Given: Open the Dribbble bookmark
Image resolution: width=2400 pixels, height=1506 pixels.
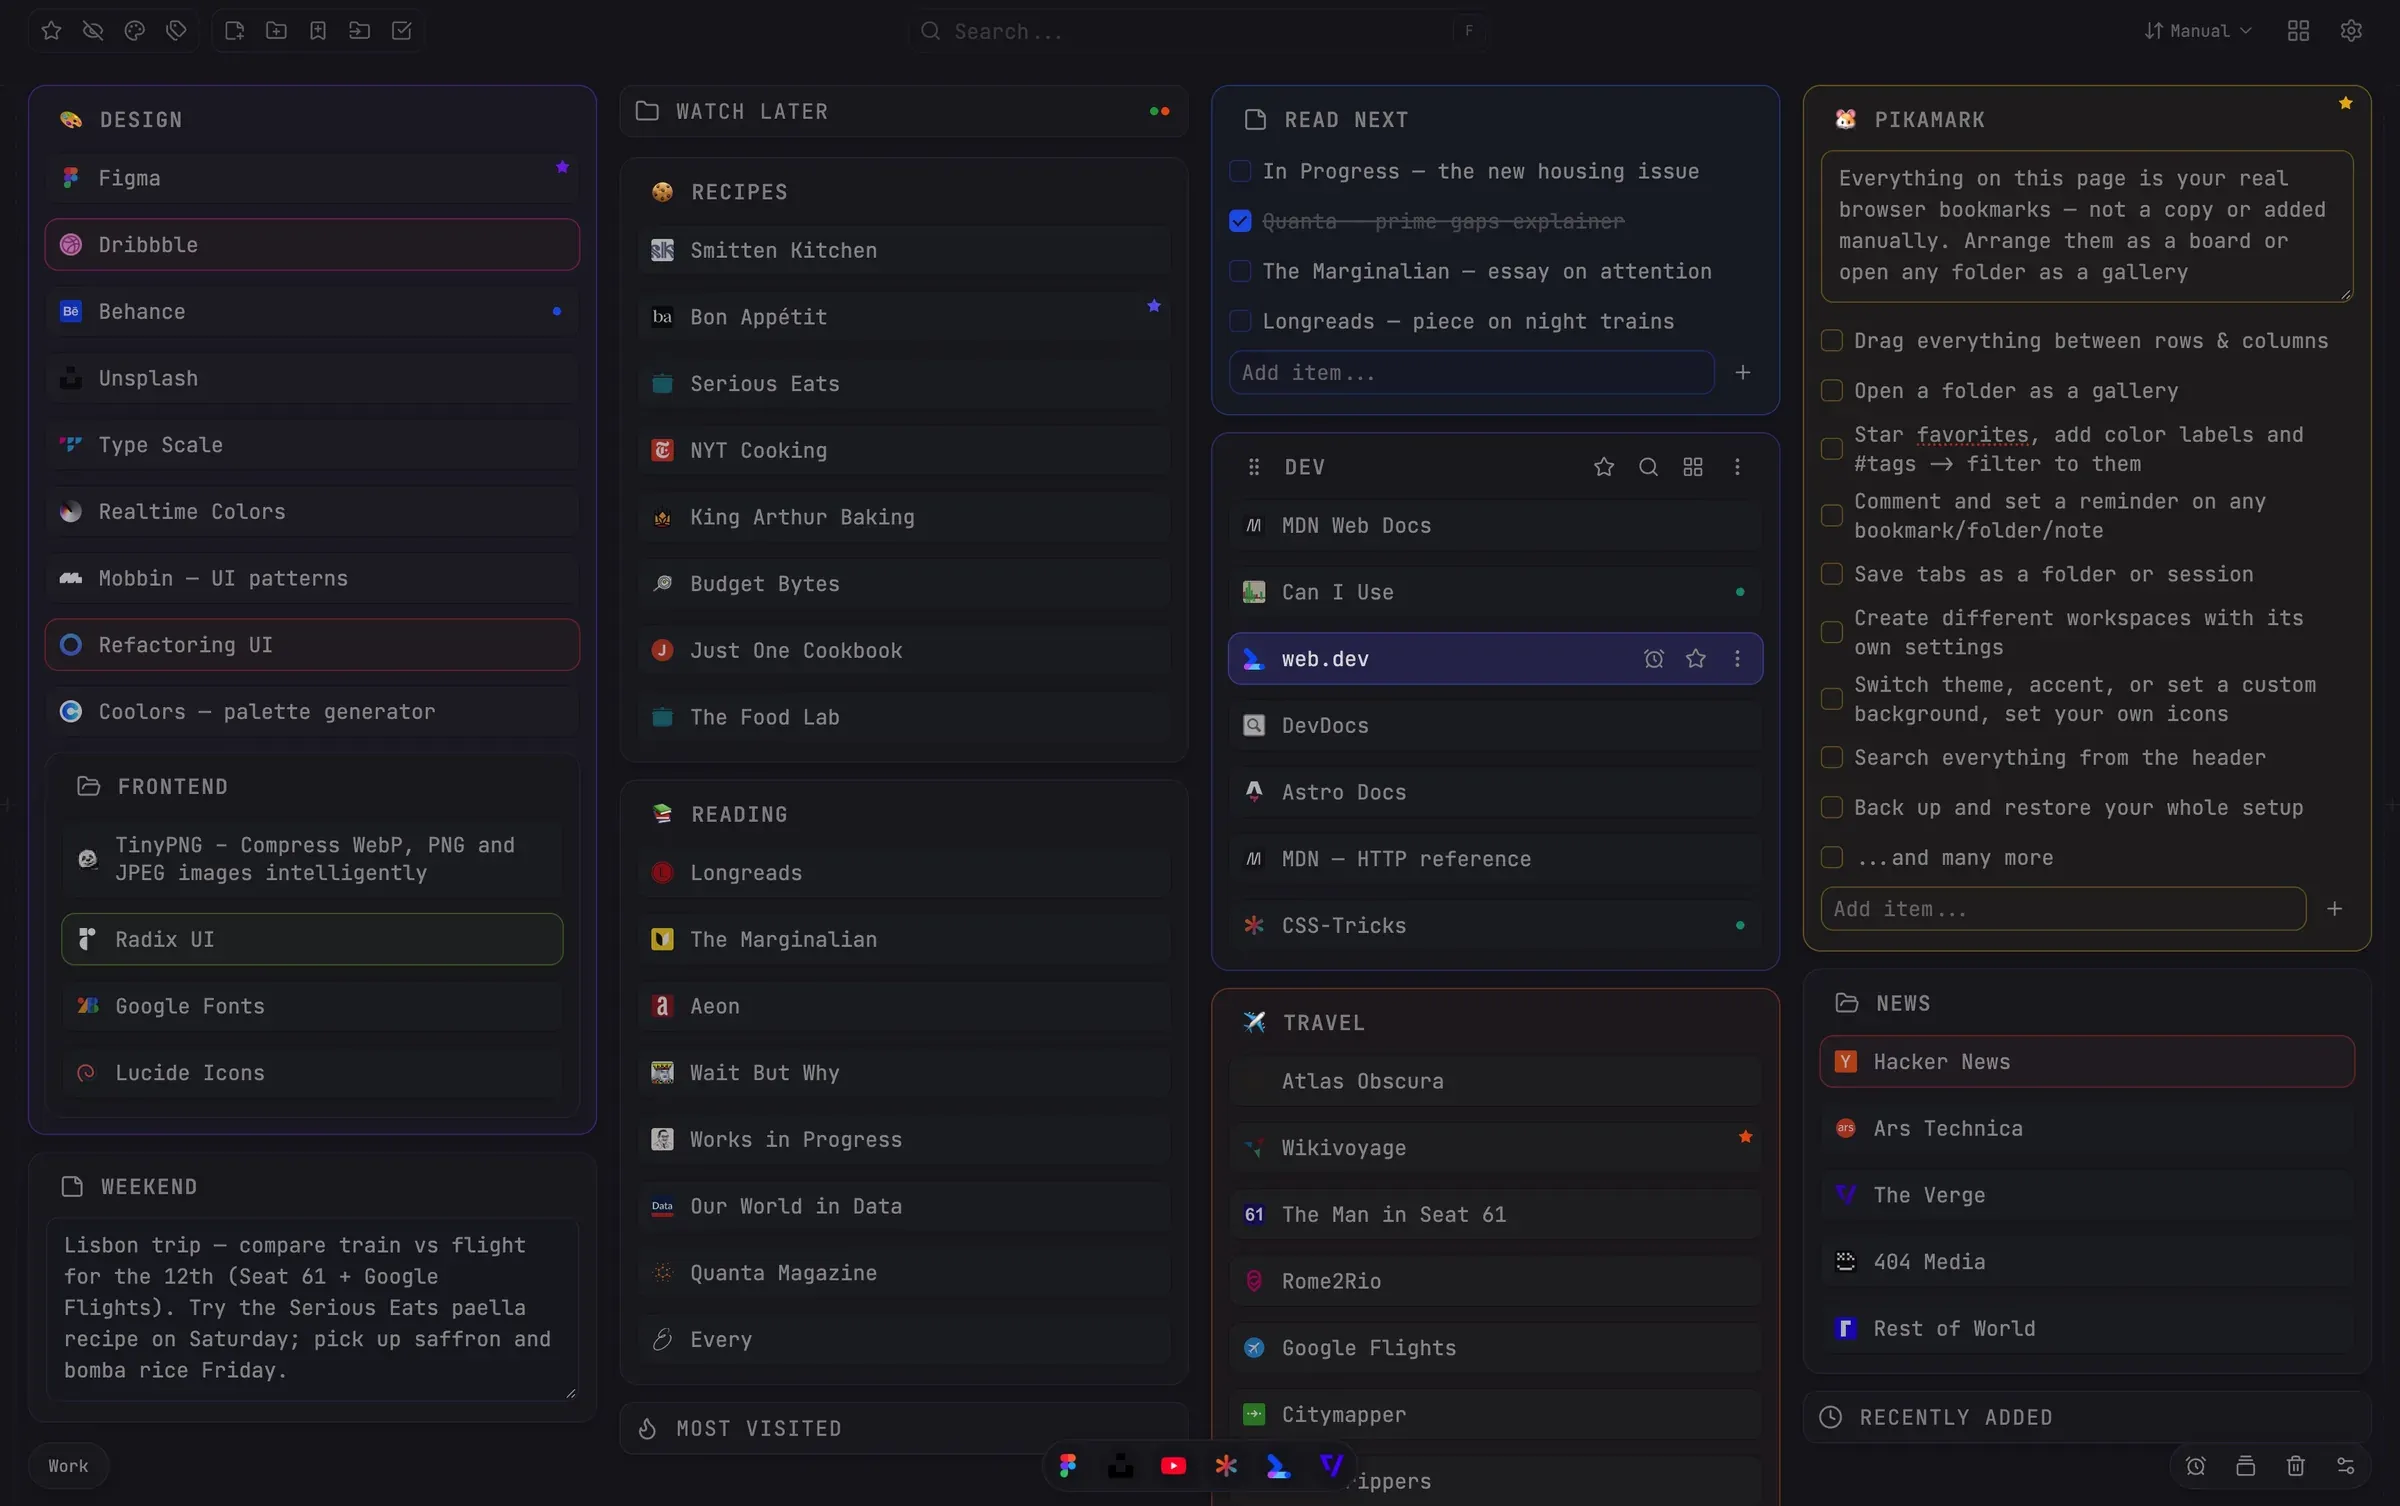Looking at the screenshot, I should [x=312, y=245].
